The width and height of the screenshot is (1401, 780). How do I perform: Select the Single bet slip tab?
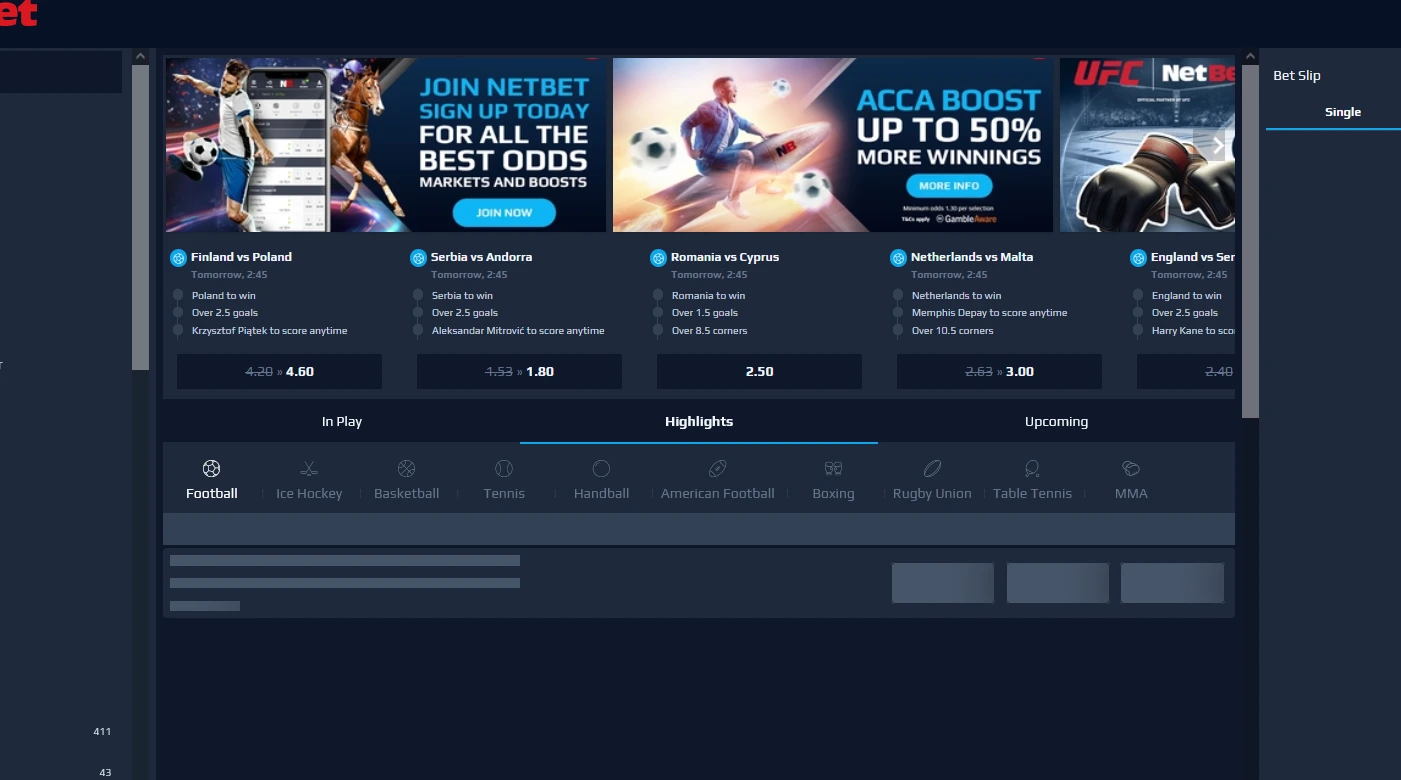tap(1343, 112)
